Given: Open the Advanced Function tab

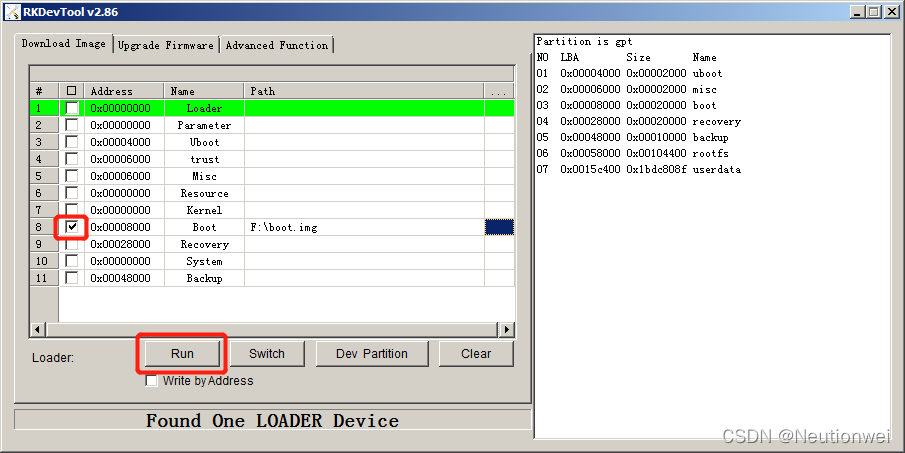Looking at the screenshot, I should 276,46.
